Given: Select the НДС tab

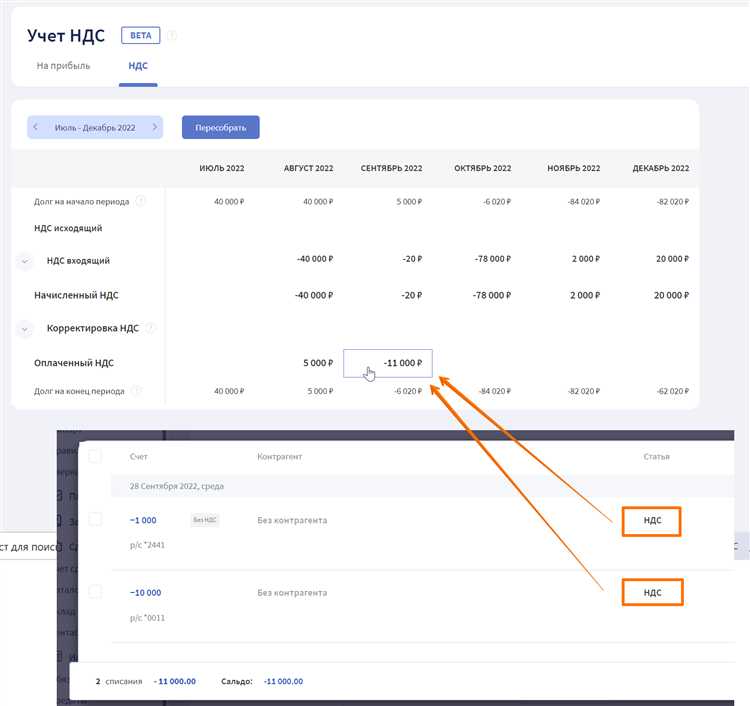Looking at the screenshot, I should (137, 66).
